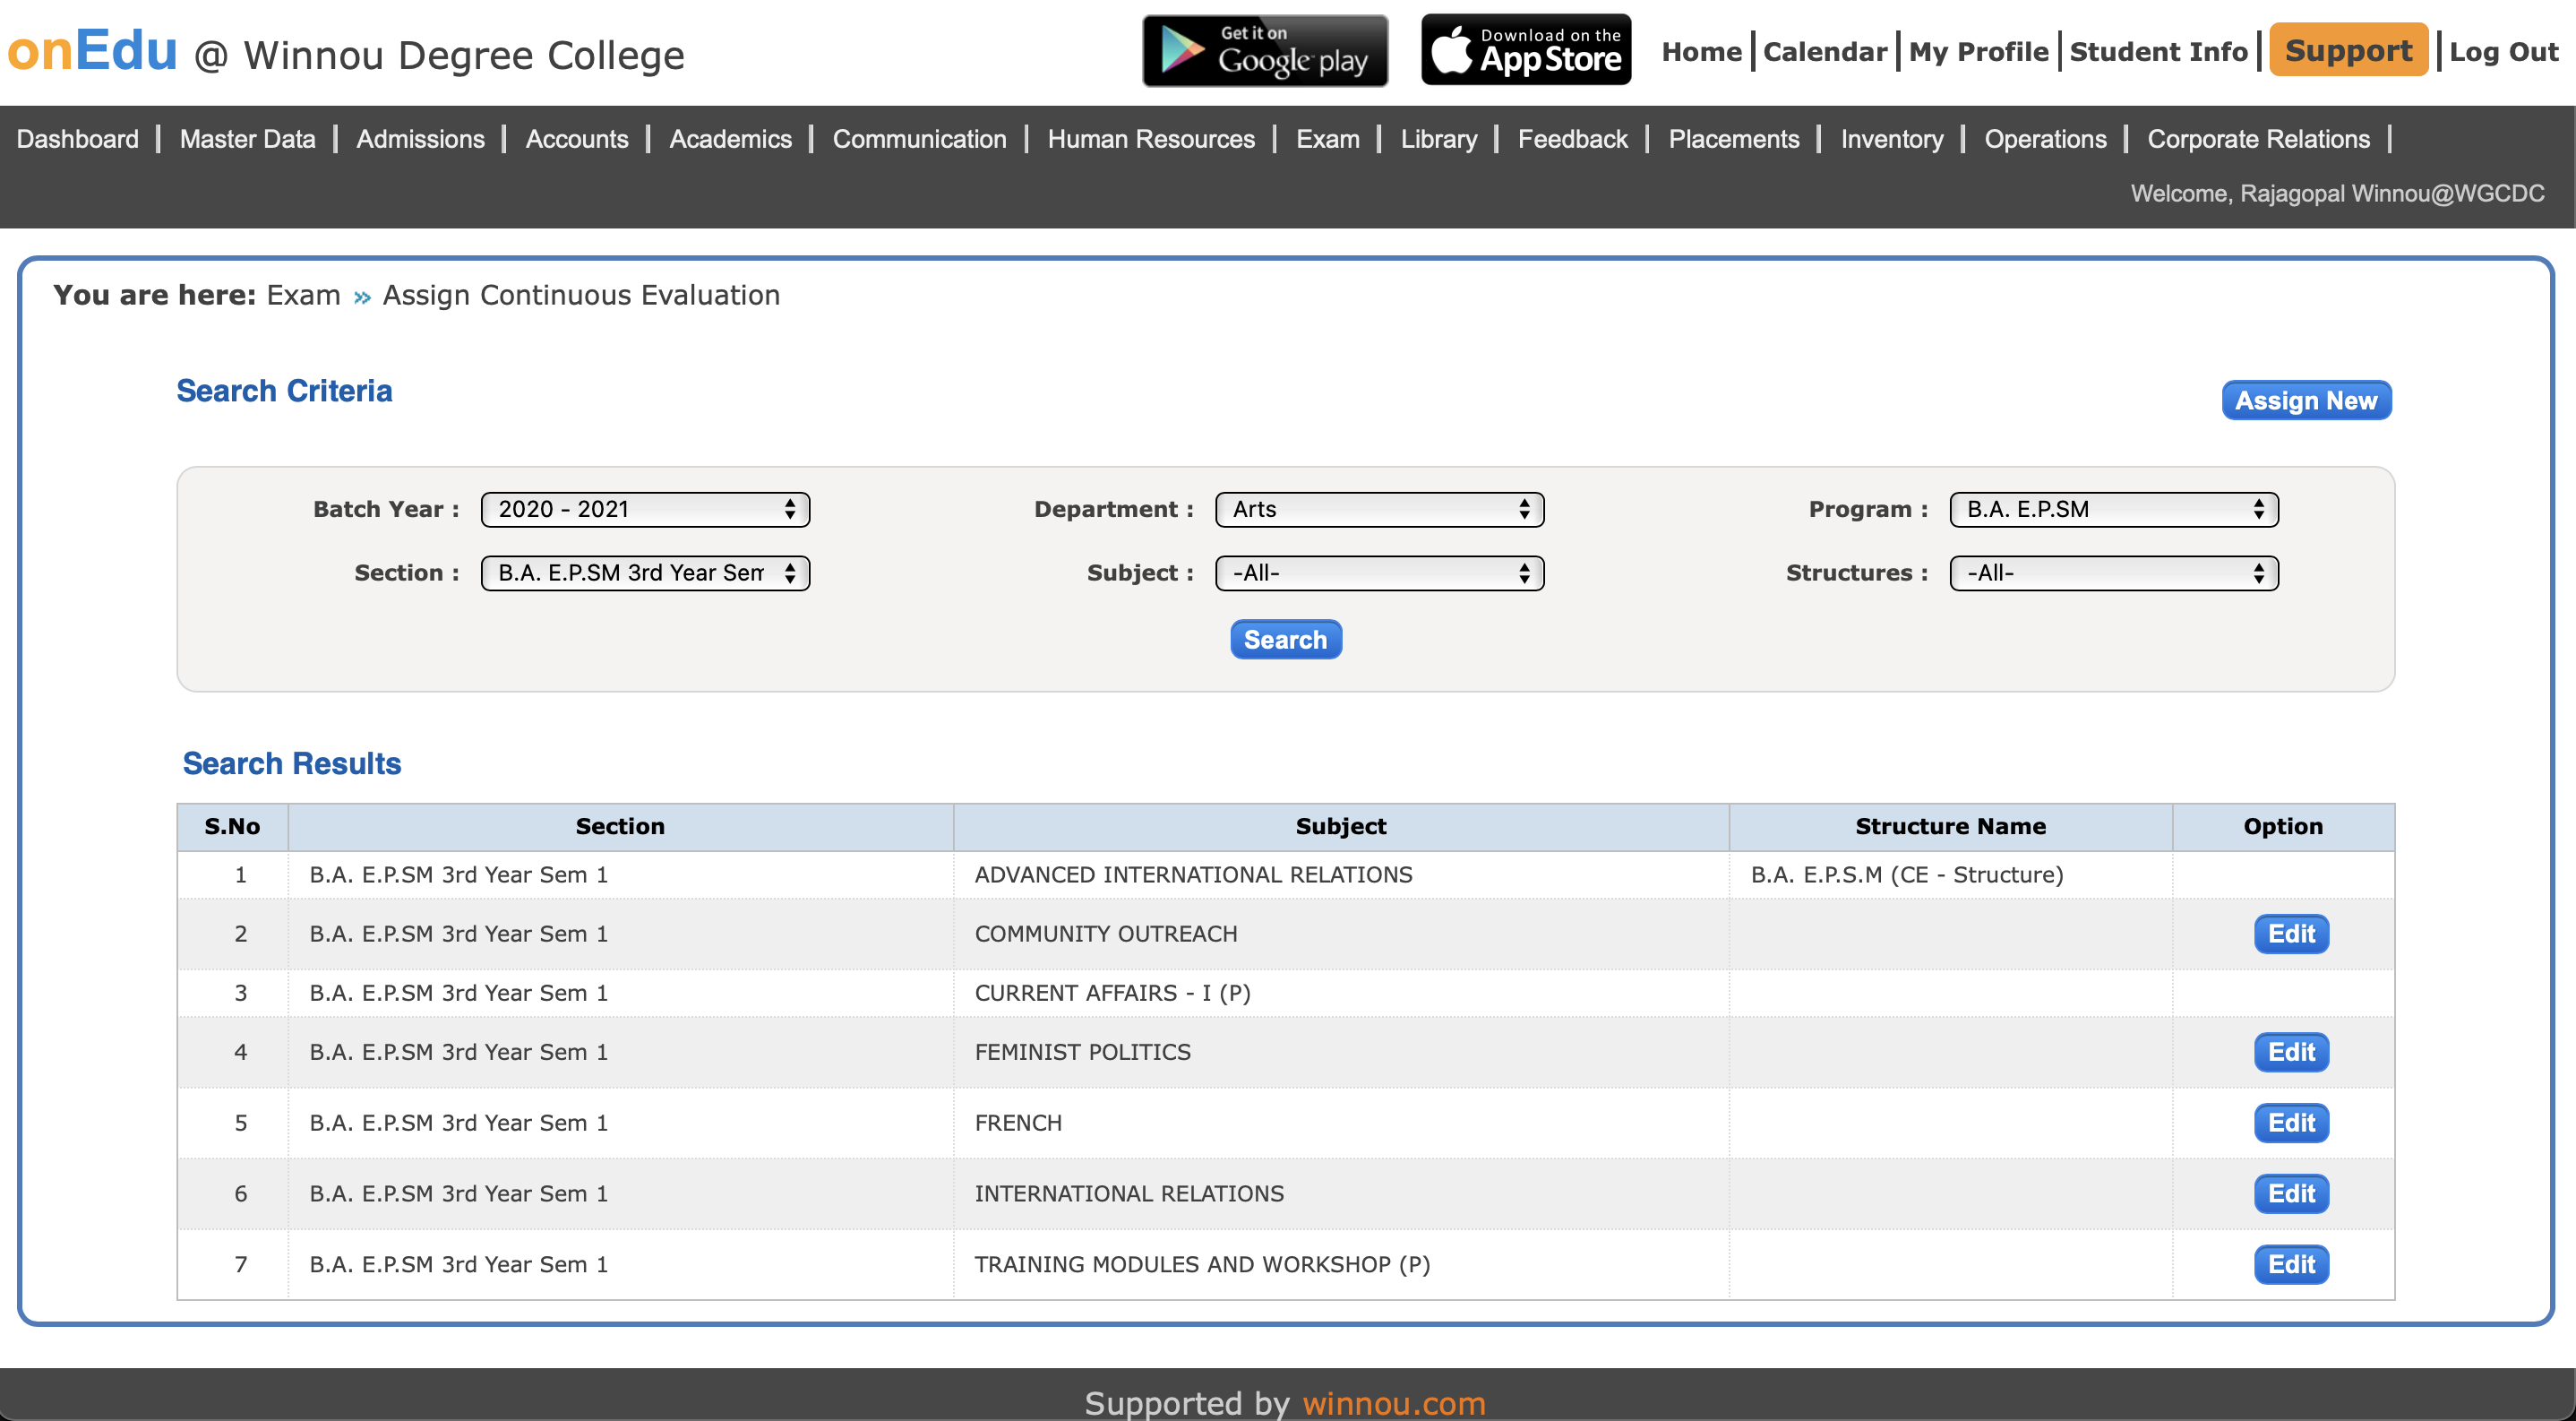Expand the Section dropdown
Screen dimensions: 2576x1421
[645, 573]
